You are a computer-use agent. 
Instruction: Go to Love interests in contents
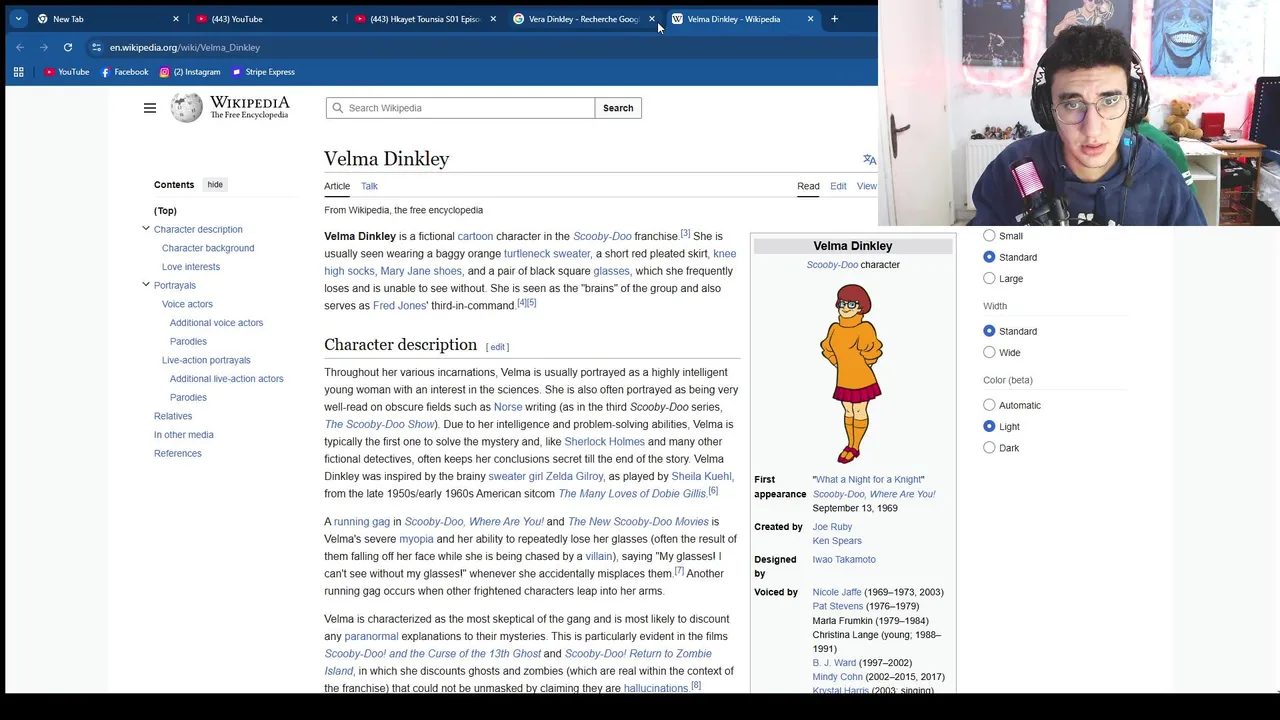pos(191,267)
